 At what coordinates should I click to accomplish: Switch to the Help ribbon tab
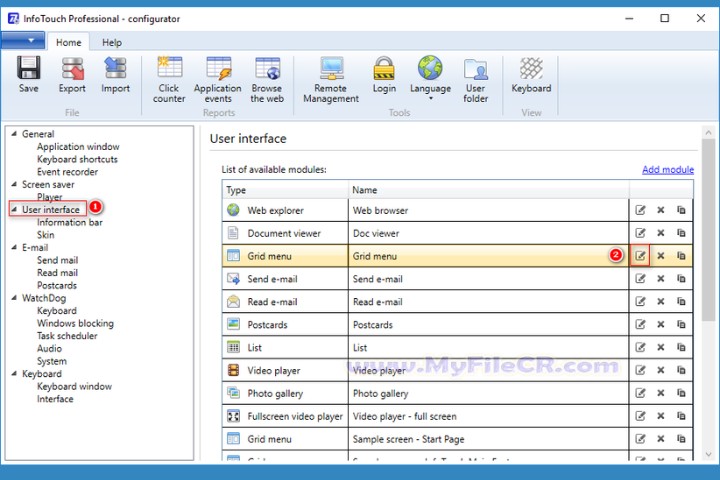click(112, 42)
